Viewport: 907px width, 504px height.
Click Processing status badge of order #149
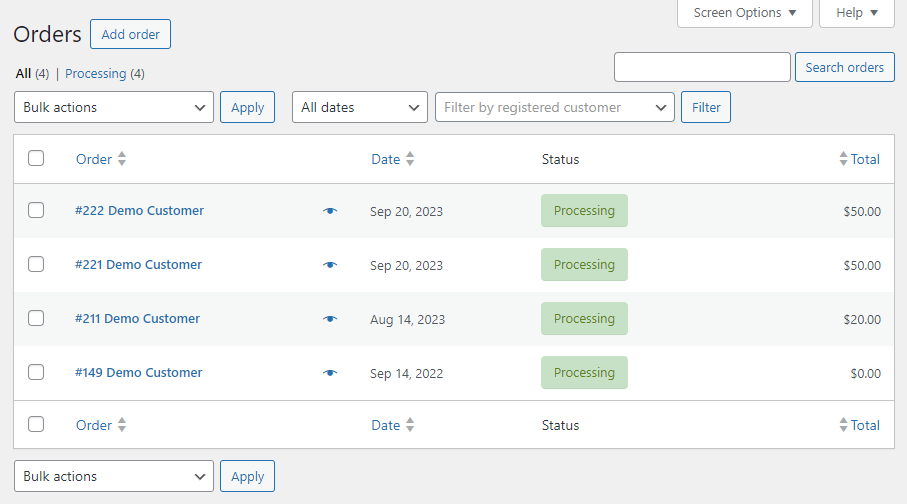coord(584,372)
